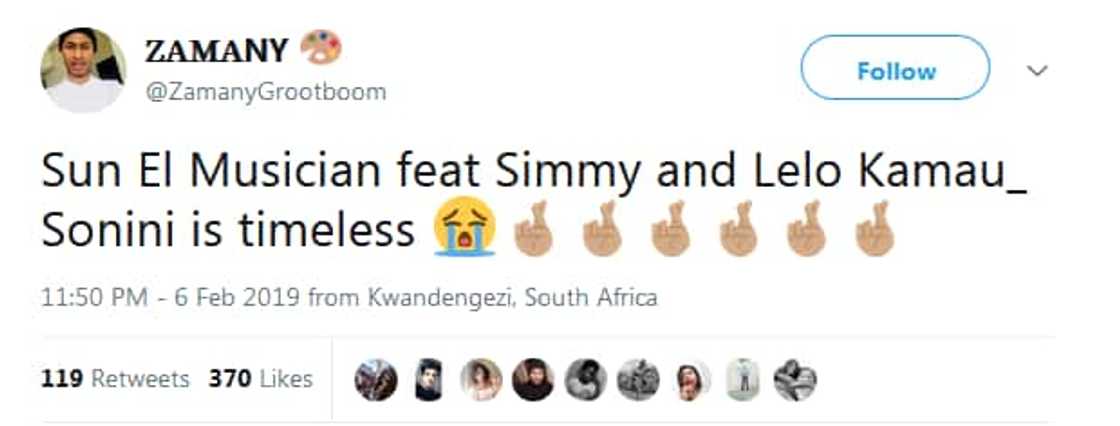Open ZAMANY's profile picture

[83, 70]
